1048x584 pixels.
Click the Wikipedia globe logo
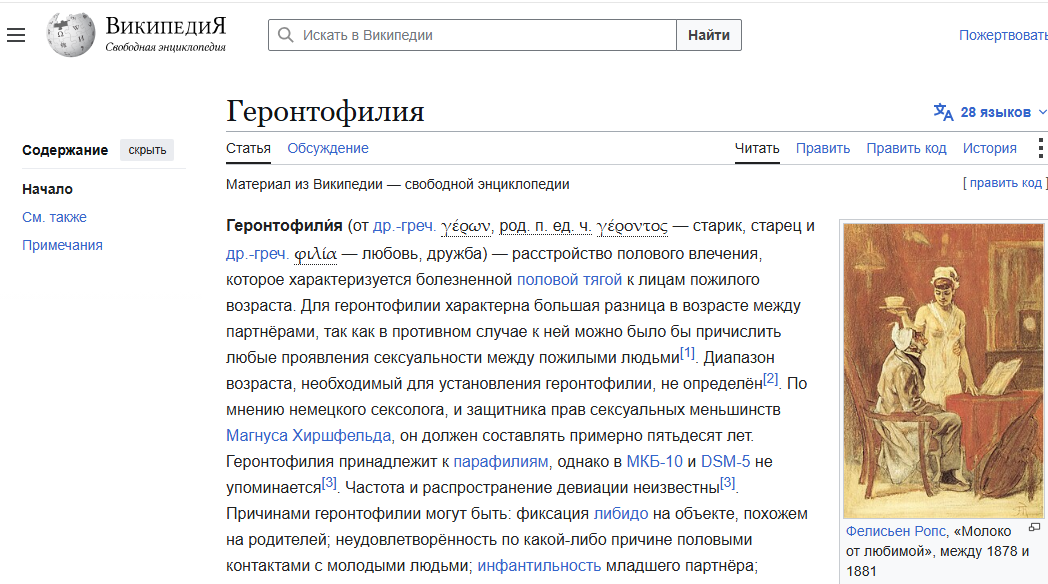pyautogui.click(x=70, y=35)
